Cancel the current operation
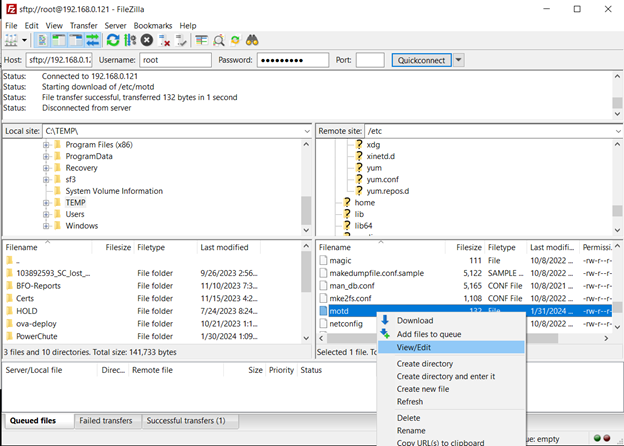This screenshot has width=624, height=446. tap(147, 40)
